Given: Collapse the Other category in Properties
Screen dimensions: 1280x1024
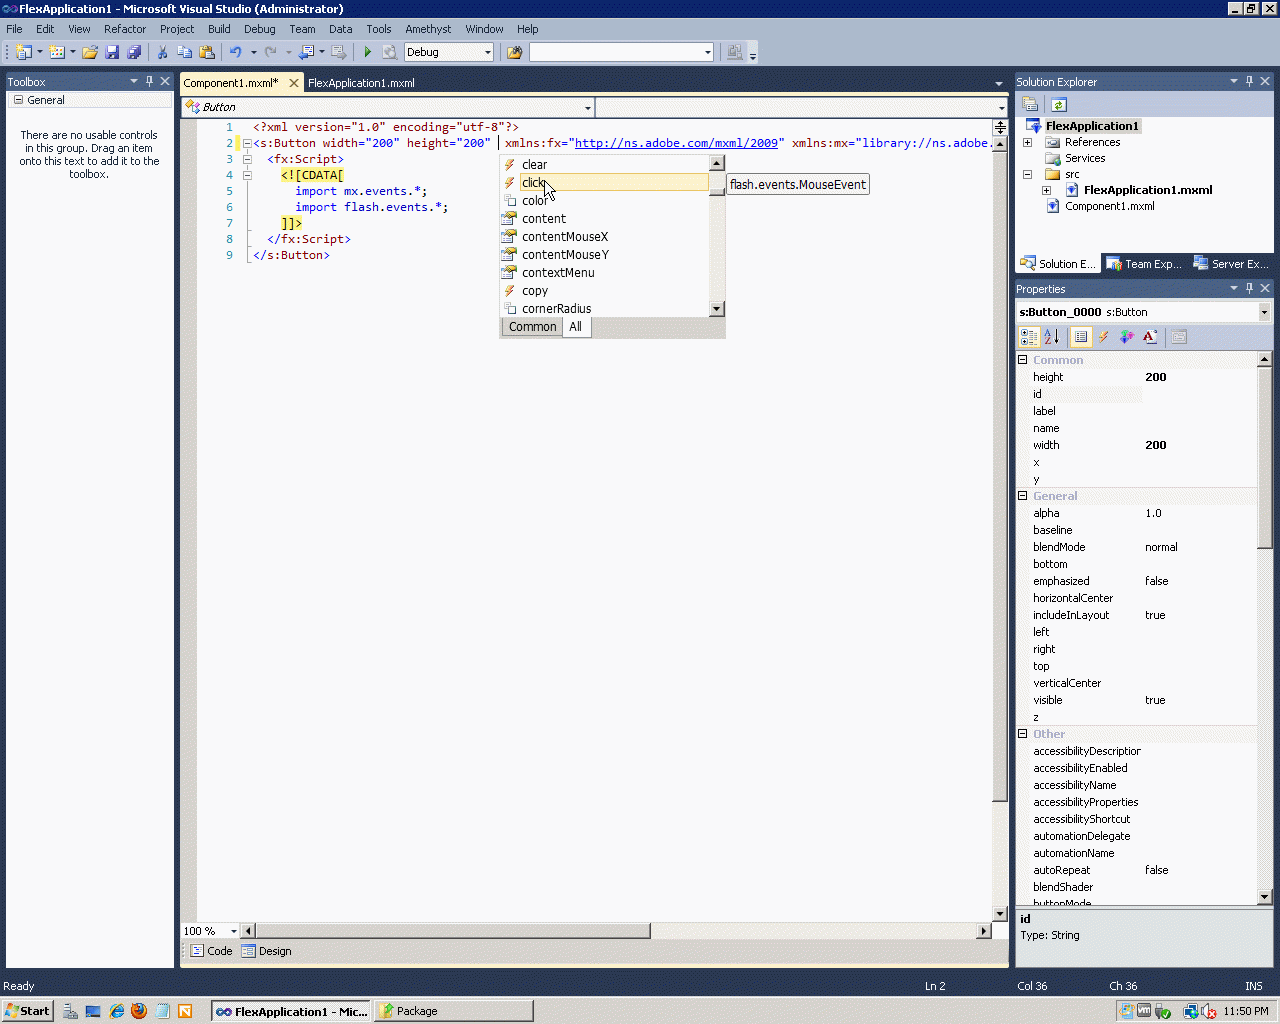Looking at the screenshot, I should pos(1023,734).
